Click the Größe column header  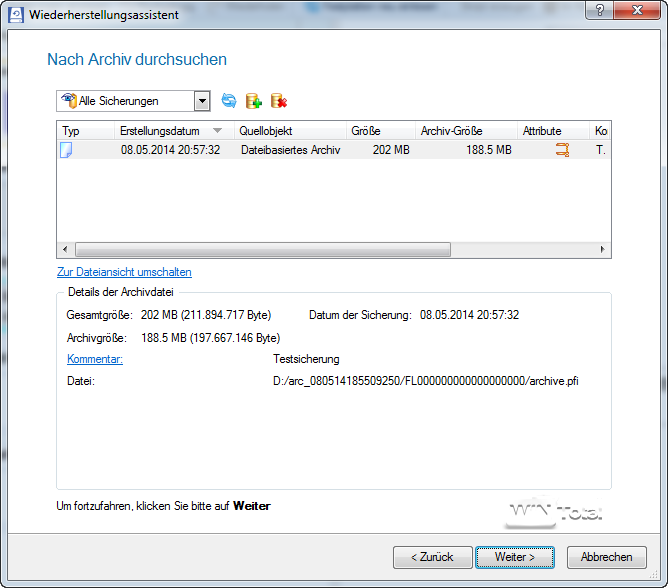pos(381,131)
